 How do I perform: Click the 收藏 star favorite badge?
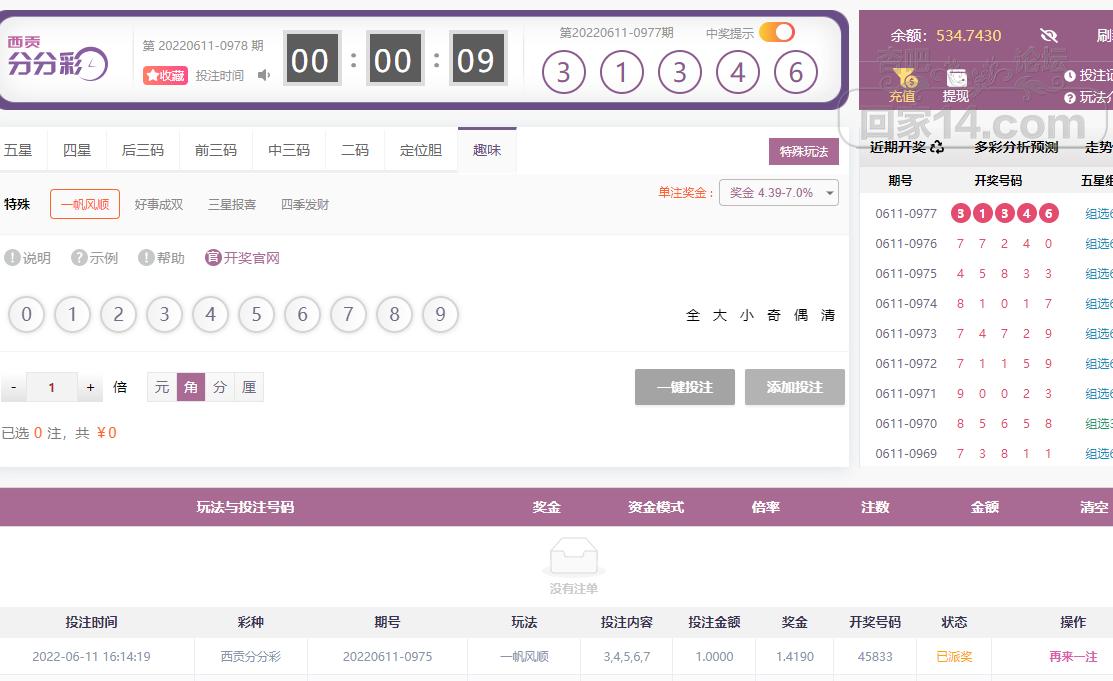coord(165,75)
